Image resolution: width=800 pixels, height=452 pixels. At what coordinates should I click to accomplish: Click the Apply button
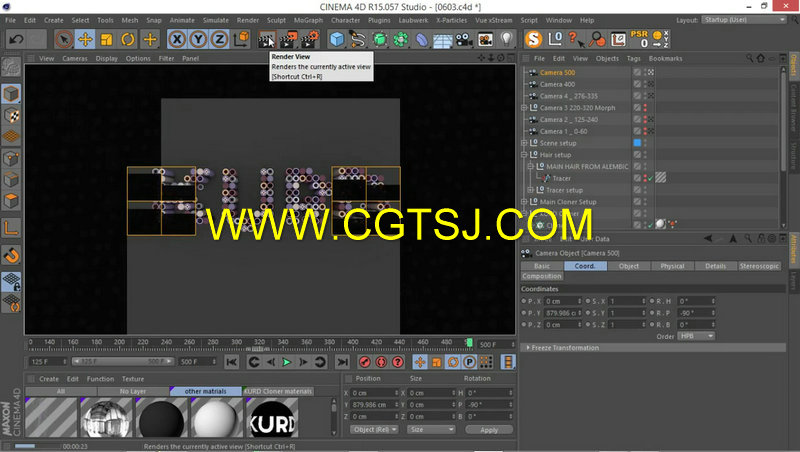[x=489, y=430]
